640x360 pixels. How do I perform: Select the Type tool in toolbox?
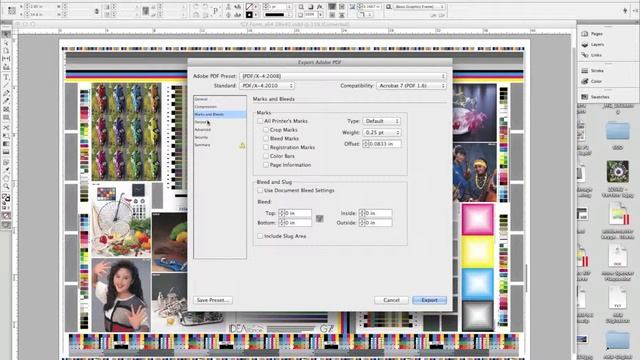pos(6,77)
